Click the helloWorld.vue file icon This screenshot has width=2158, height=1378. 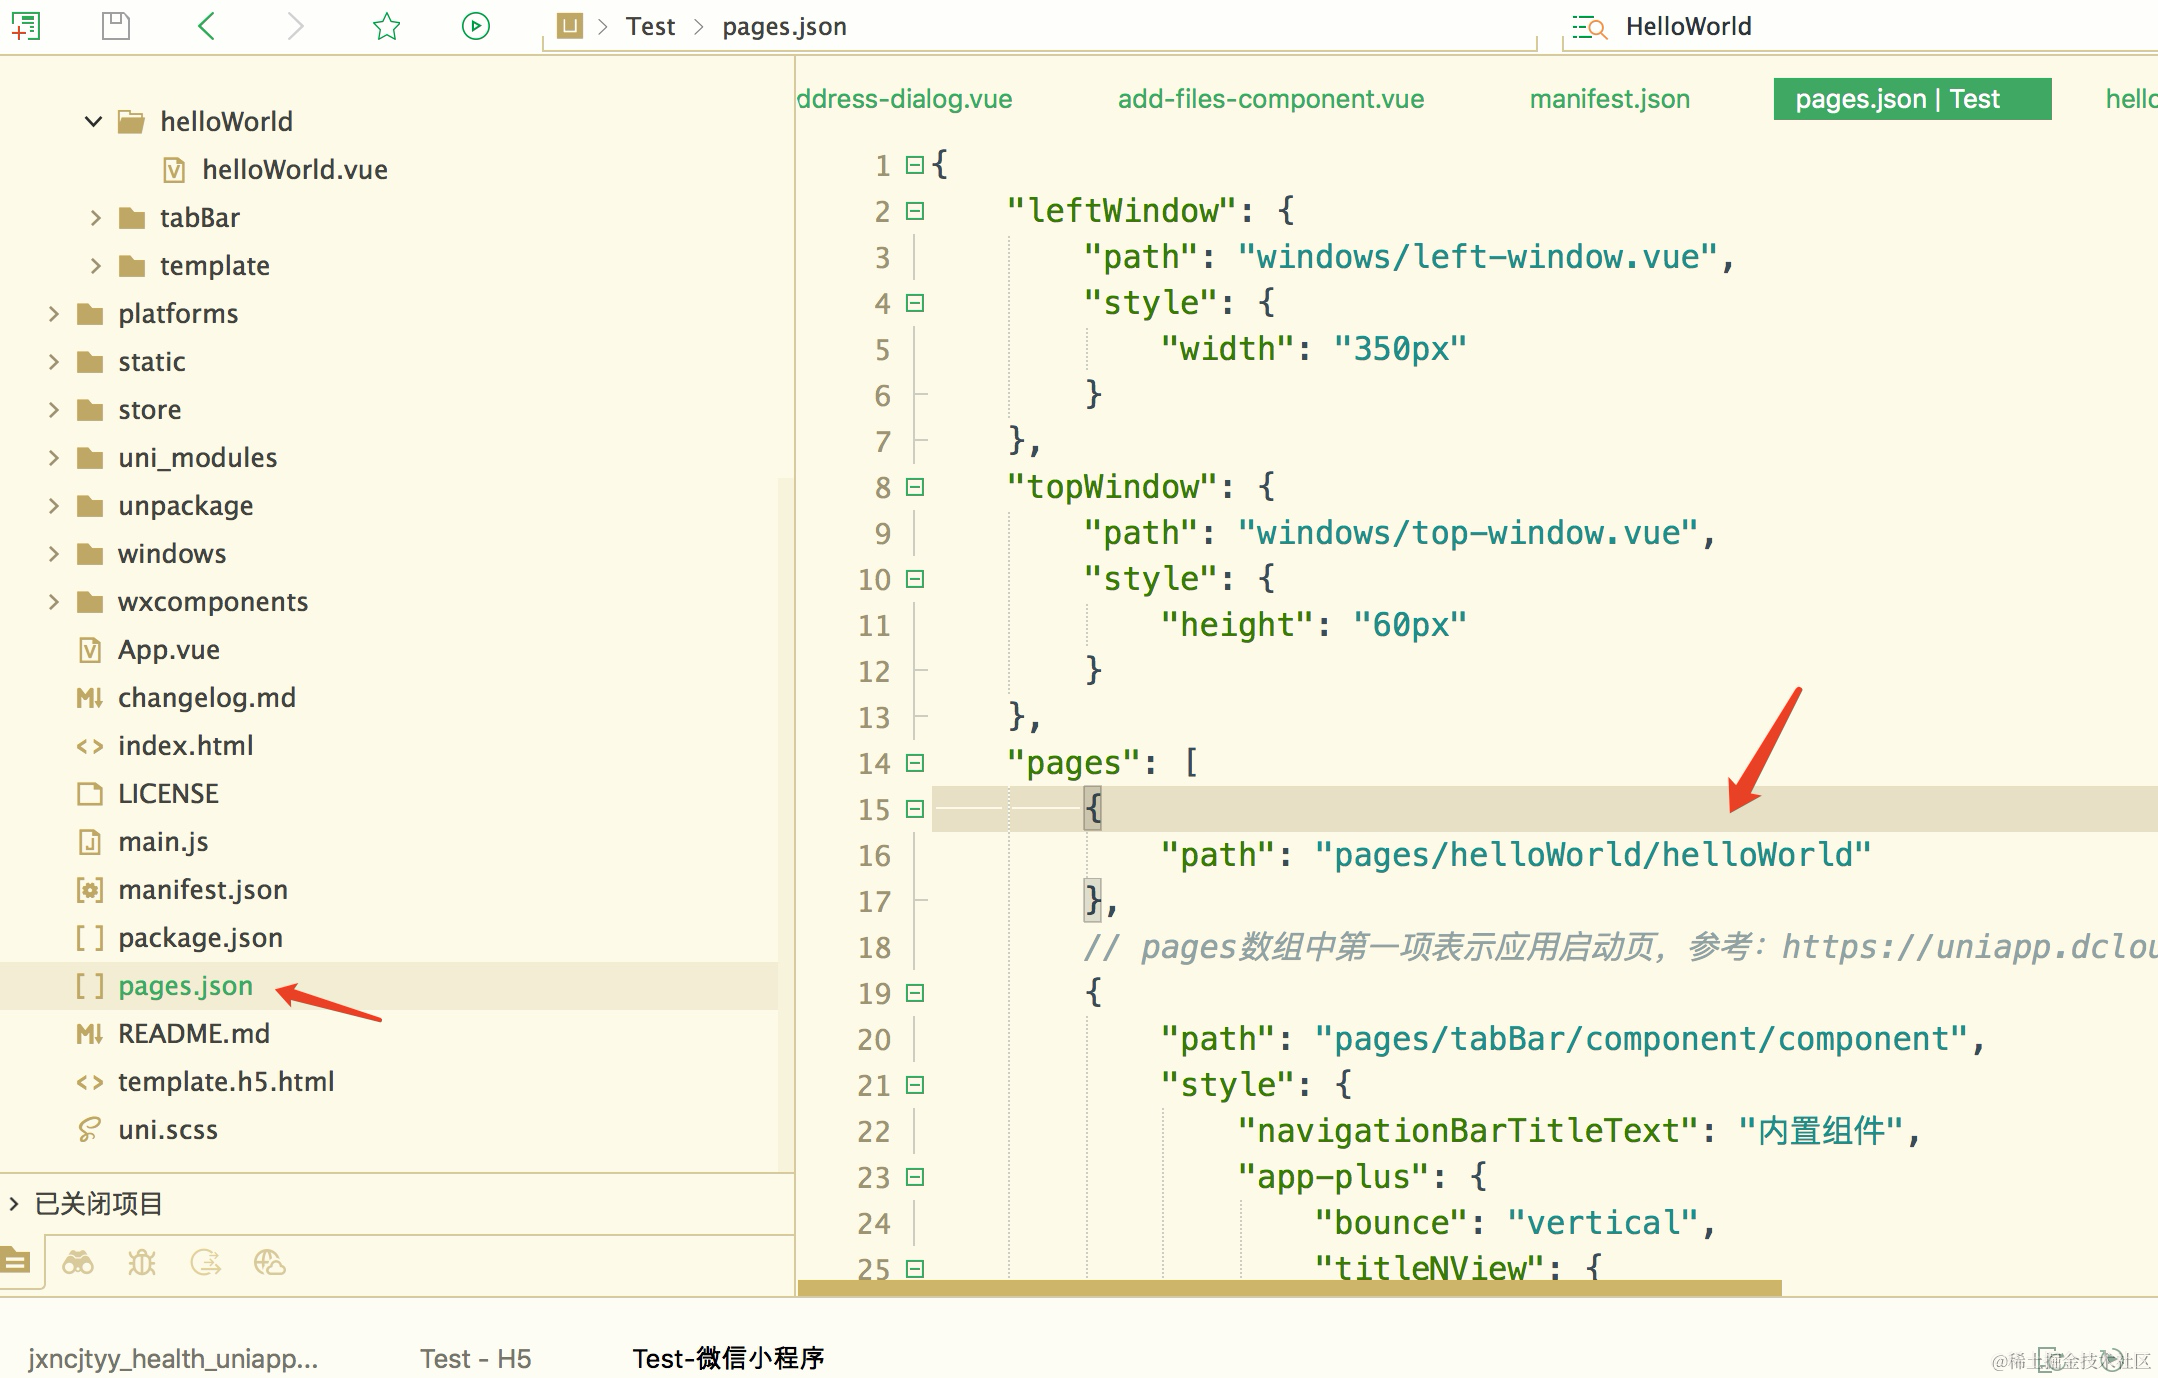click(x=175, y=170)
